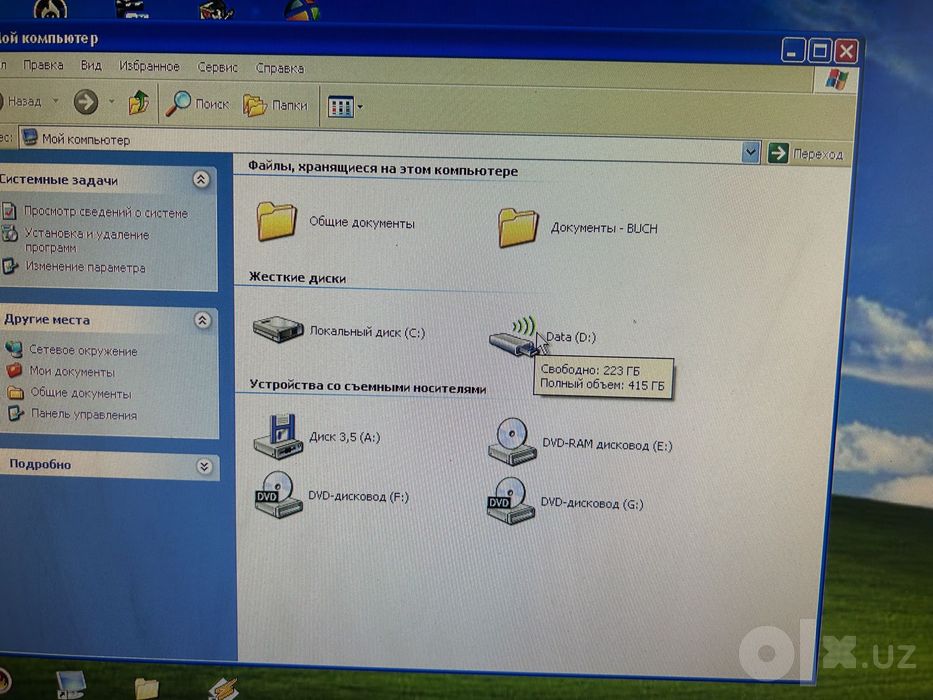This screenshot has height=700, width=933.
Task: Minimize the Мой компьютер window
Action: point(792,51)
